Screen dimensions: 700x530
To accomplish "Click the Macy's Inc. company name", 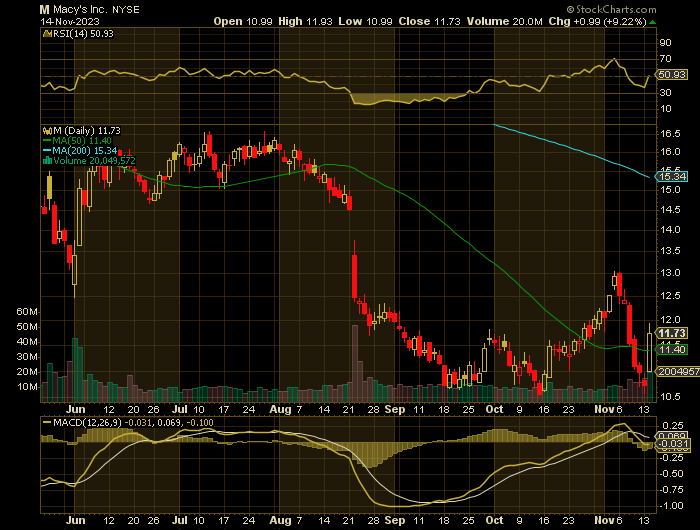I will (82, 9).
